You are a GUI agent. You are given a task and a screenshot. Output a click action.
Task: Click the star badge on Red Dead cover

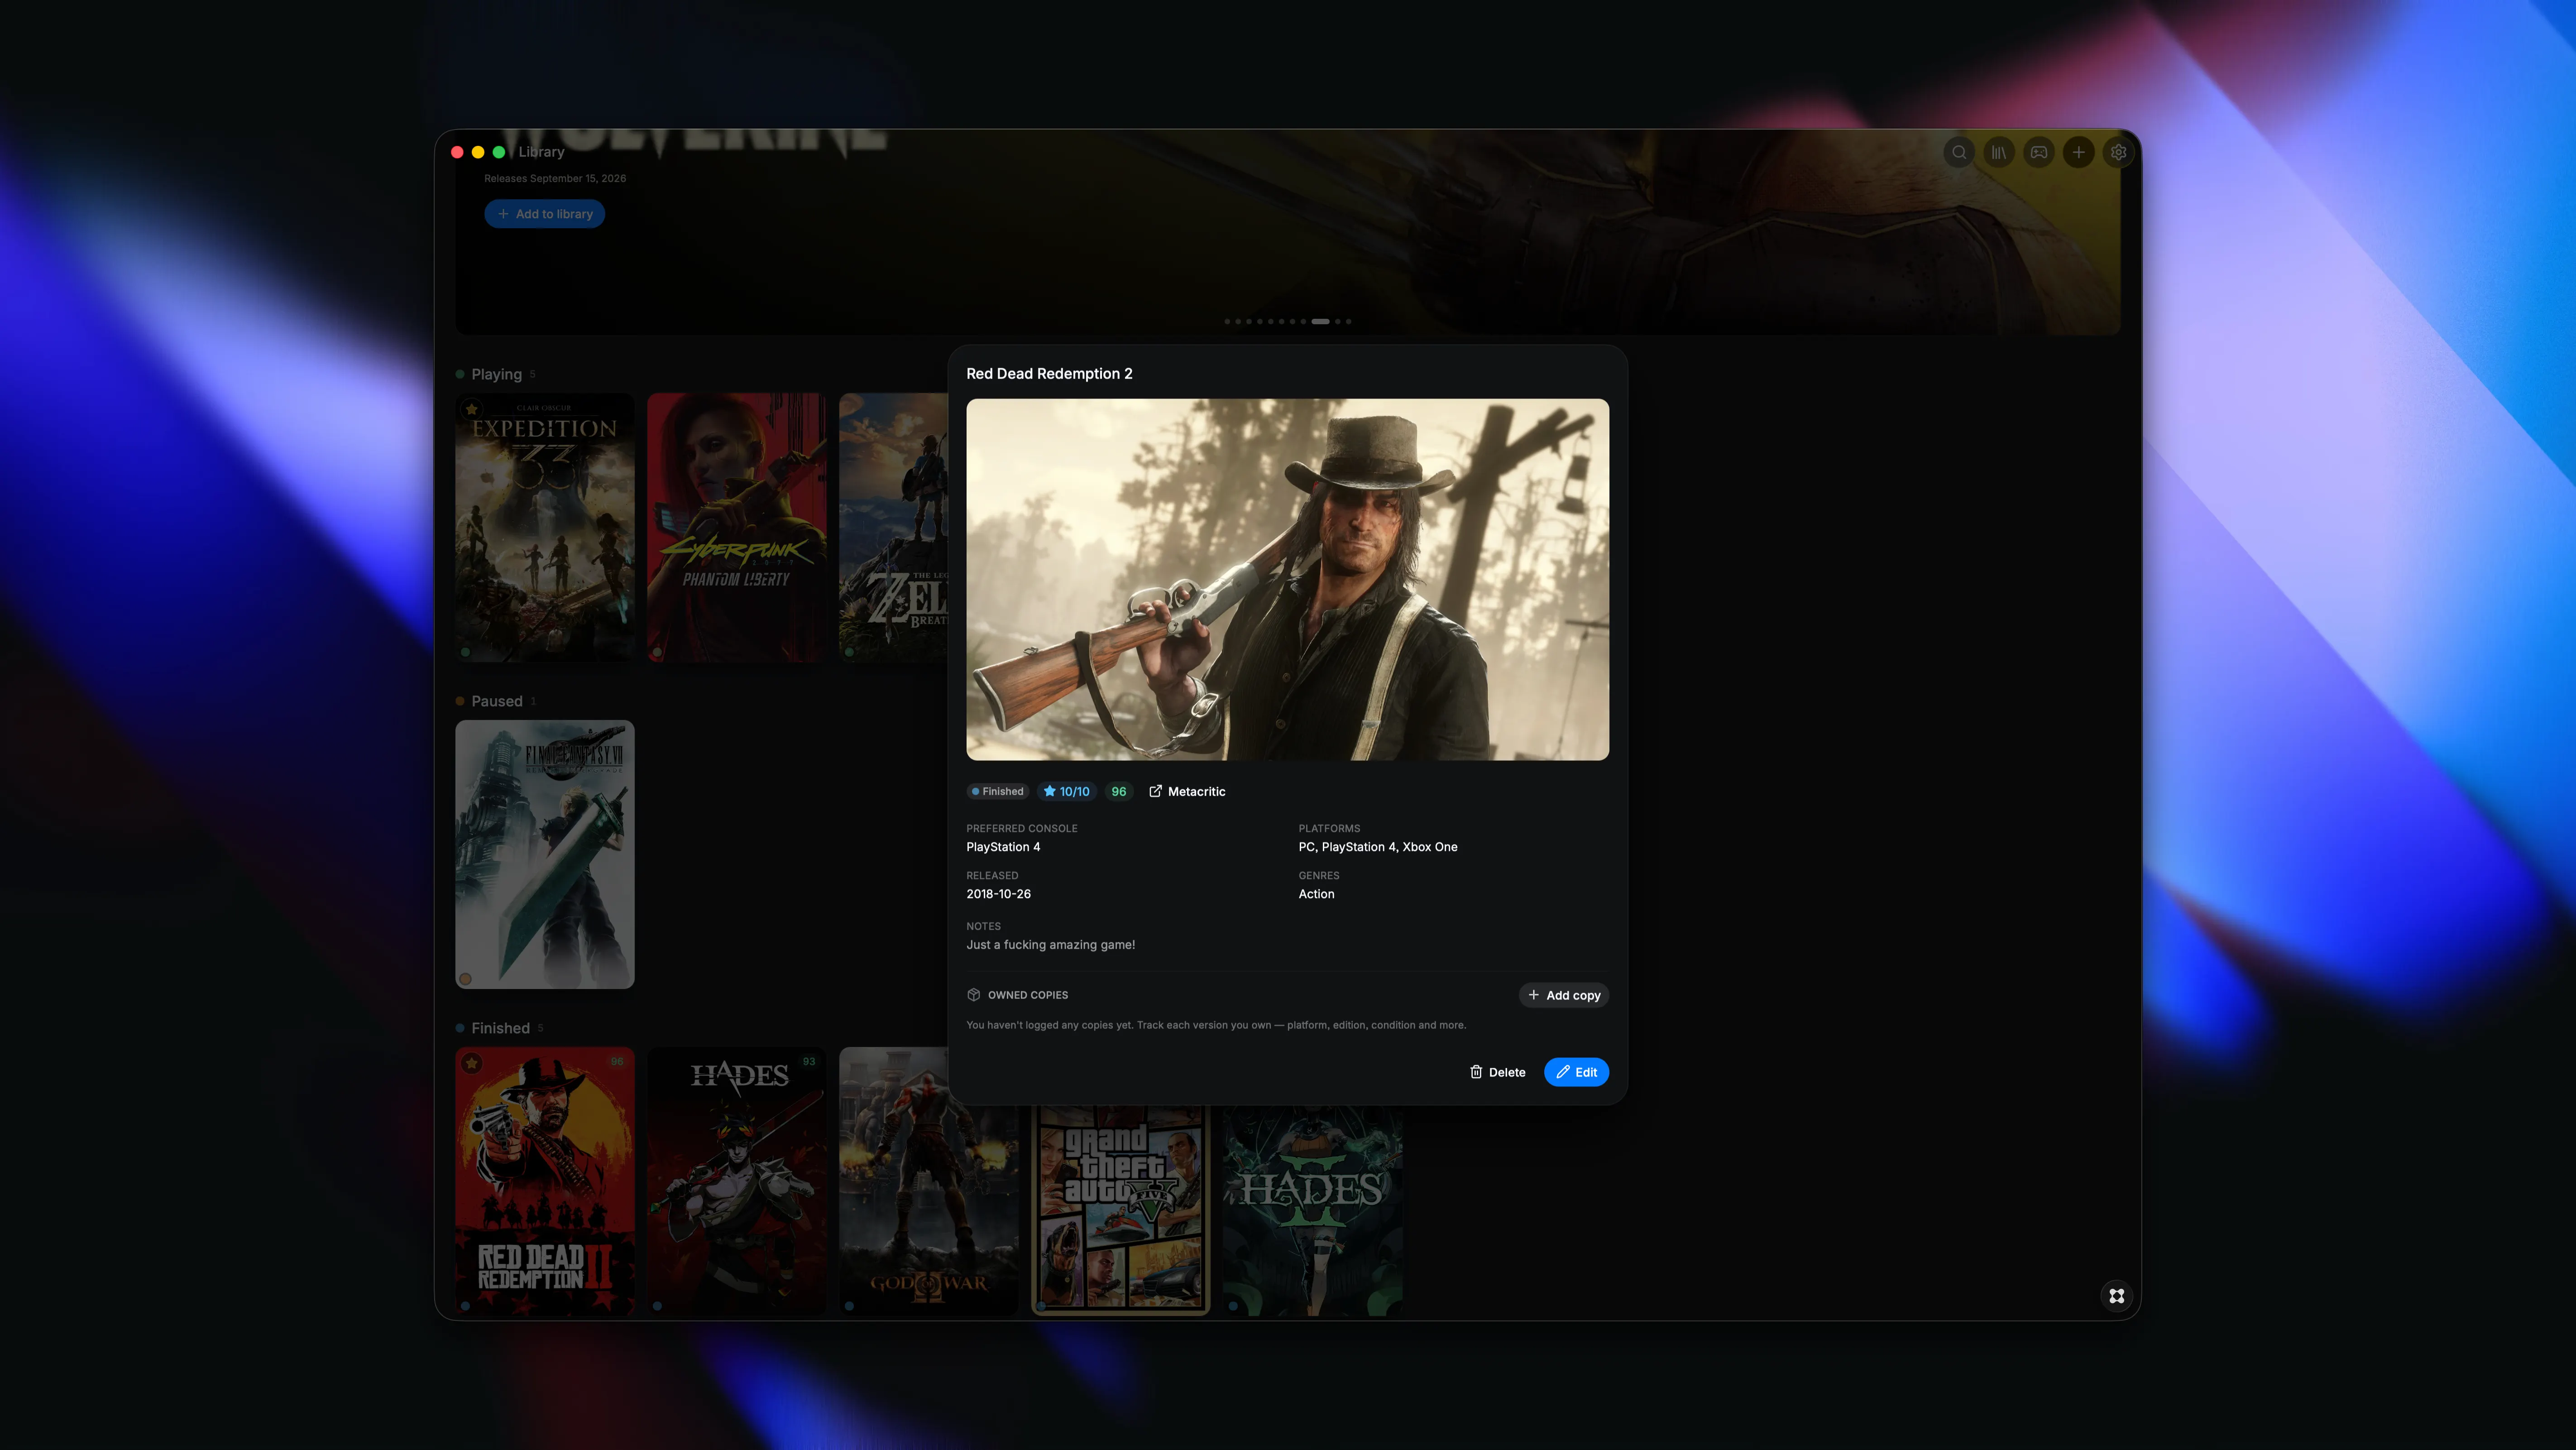472,1062
